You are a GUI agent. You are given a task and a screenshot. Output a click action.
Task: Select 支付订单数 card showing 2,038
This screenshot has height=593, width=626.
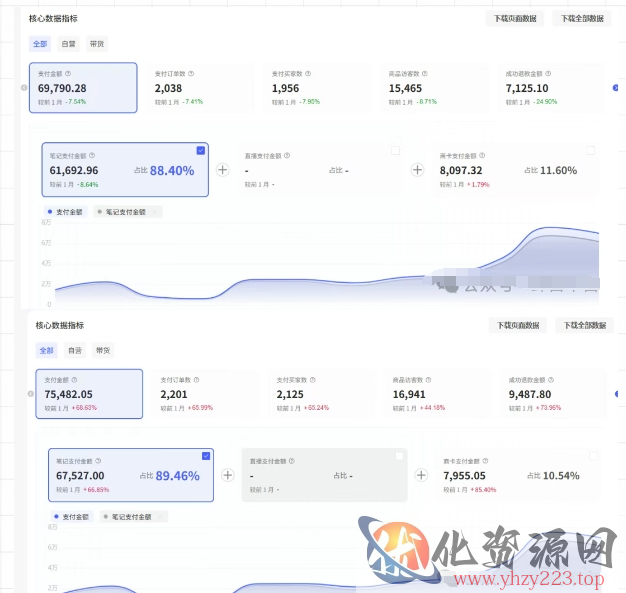(x=200, y=87)
